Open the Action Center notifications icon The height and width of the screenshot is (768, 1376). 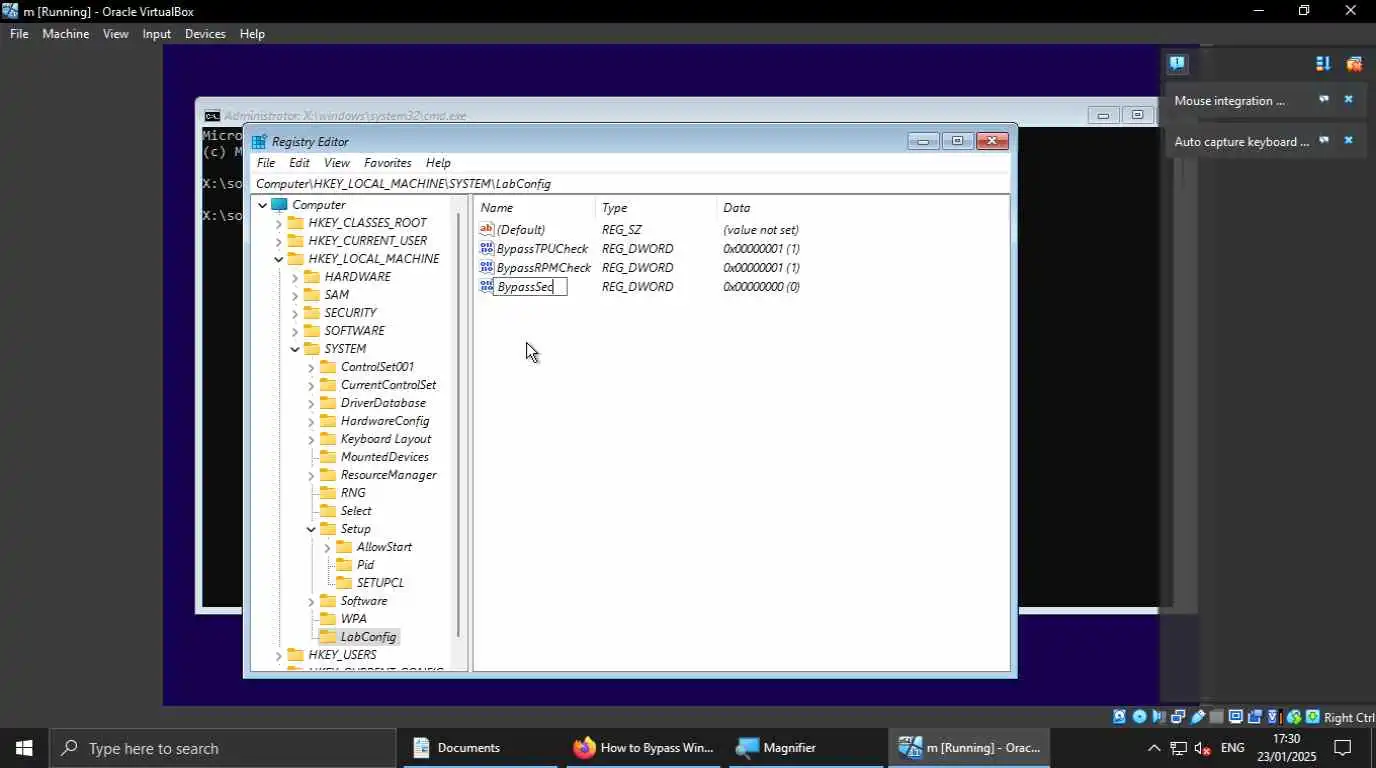coord(1343,748)
